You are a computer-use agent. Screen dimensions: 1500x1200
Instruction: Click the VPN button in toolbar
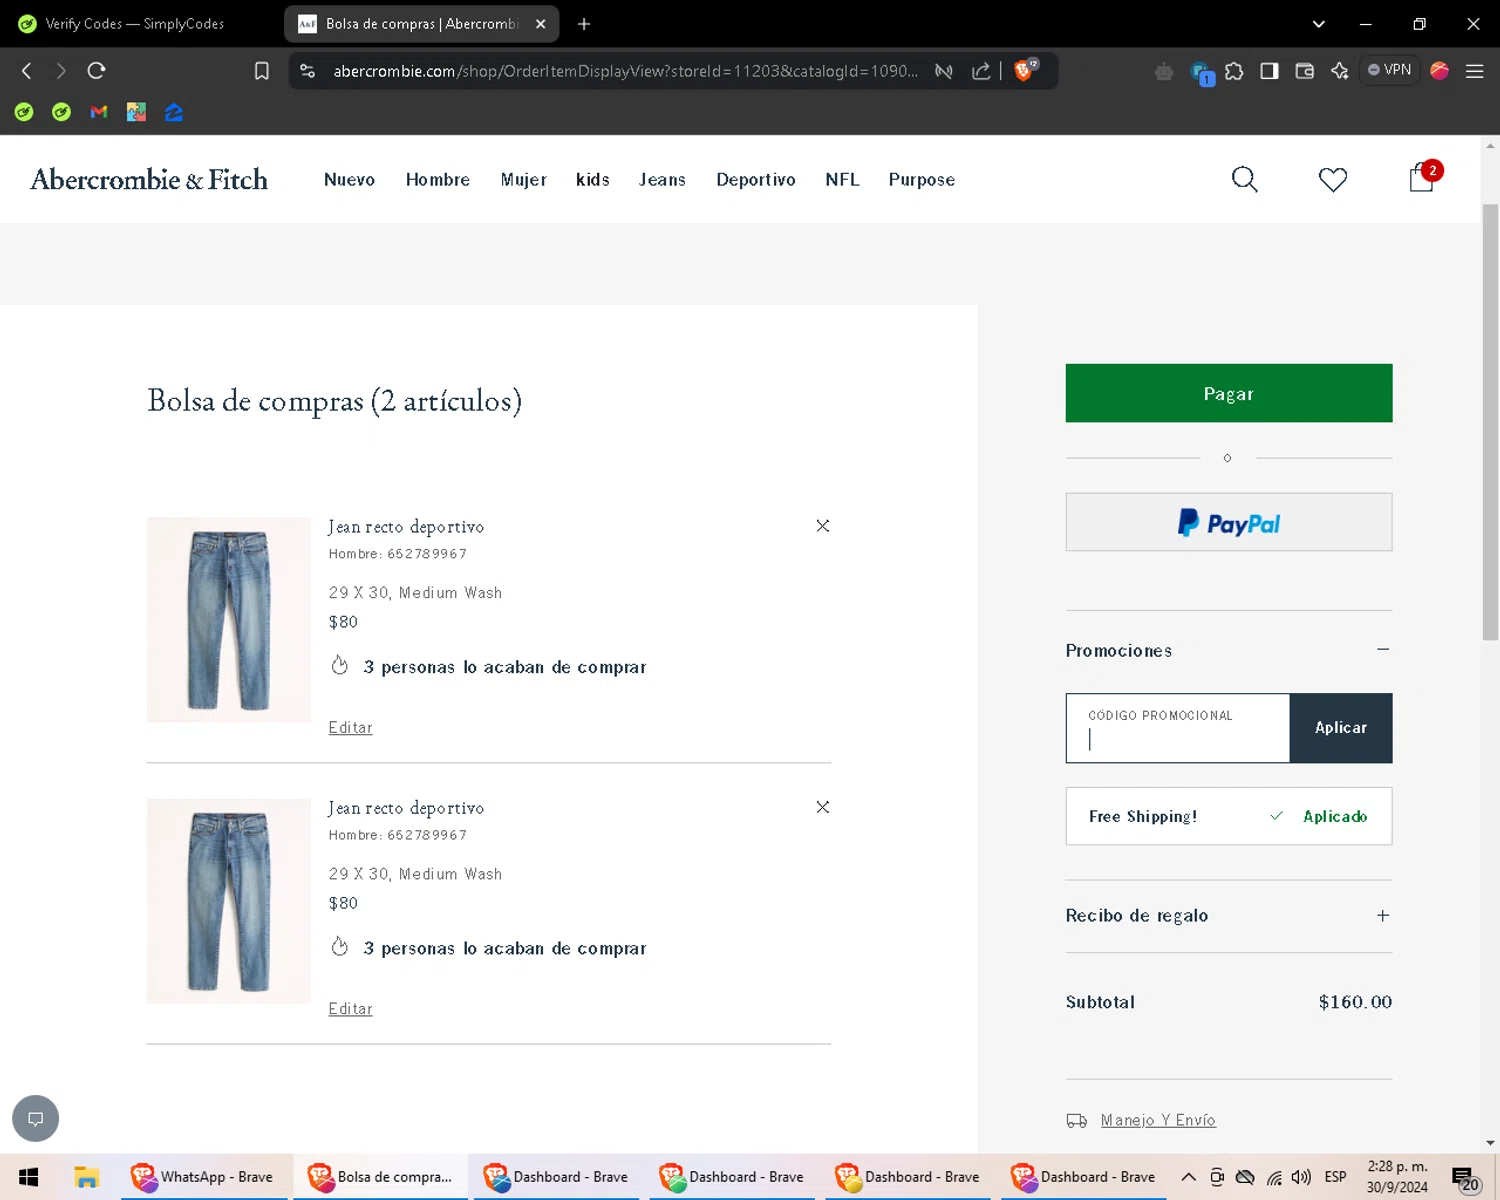pyautogui.click(x=1390, y=70)
